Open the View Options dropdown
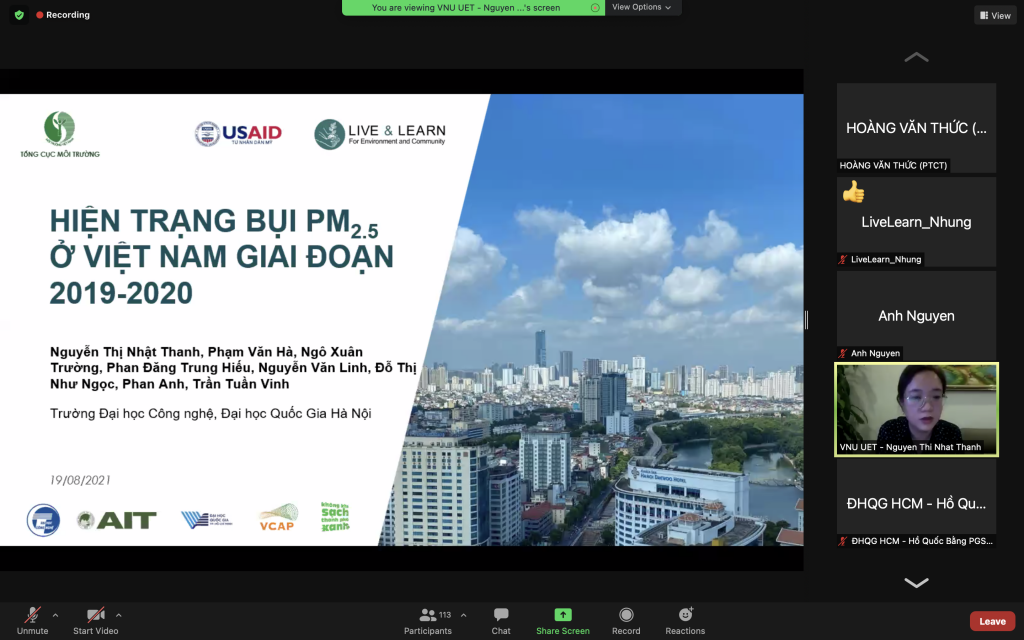This screenshot has width=1024, height=640. (641, 8)
